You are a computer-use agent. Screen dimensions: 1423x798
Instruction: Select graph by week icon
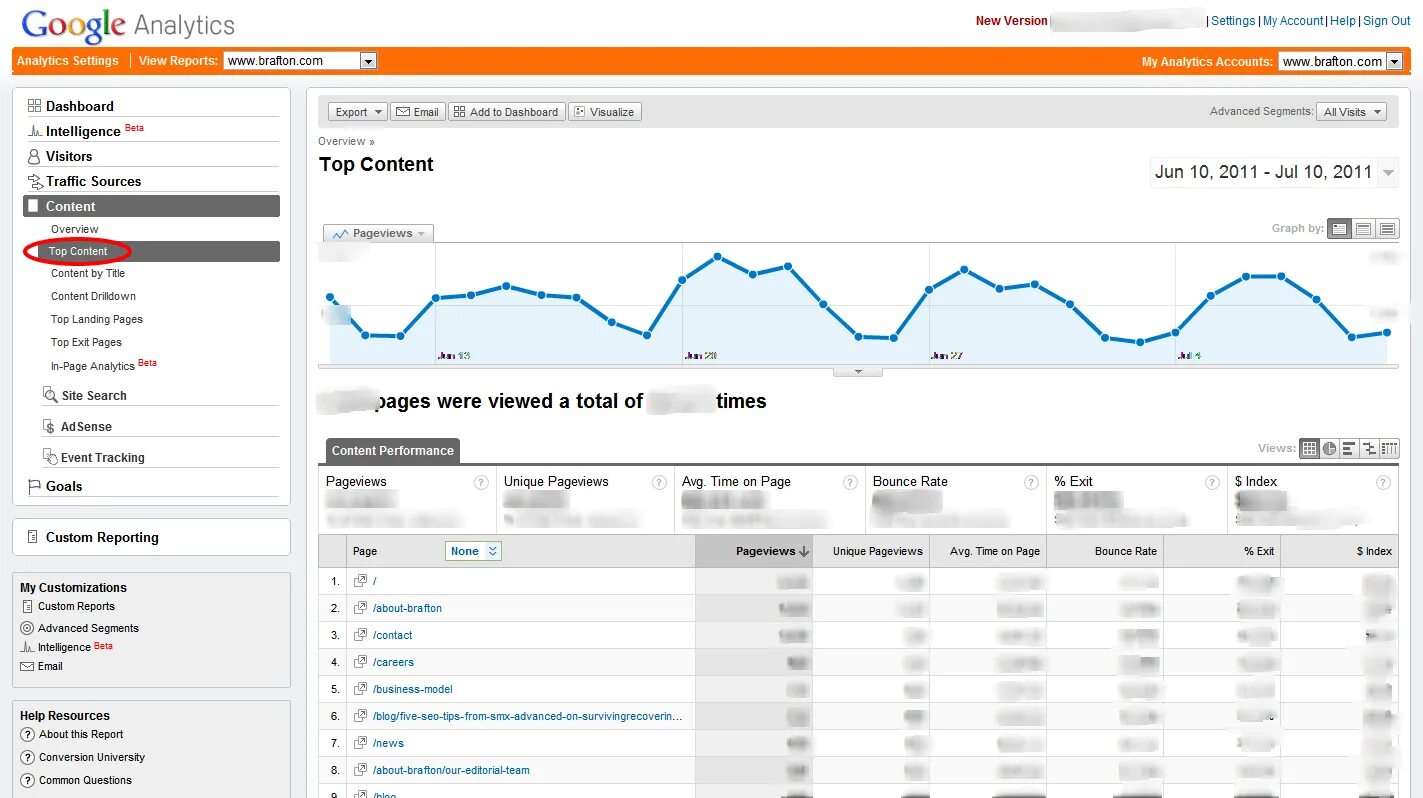tap(1363, 229)
